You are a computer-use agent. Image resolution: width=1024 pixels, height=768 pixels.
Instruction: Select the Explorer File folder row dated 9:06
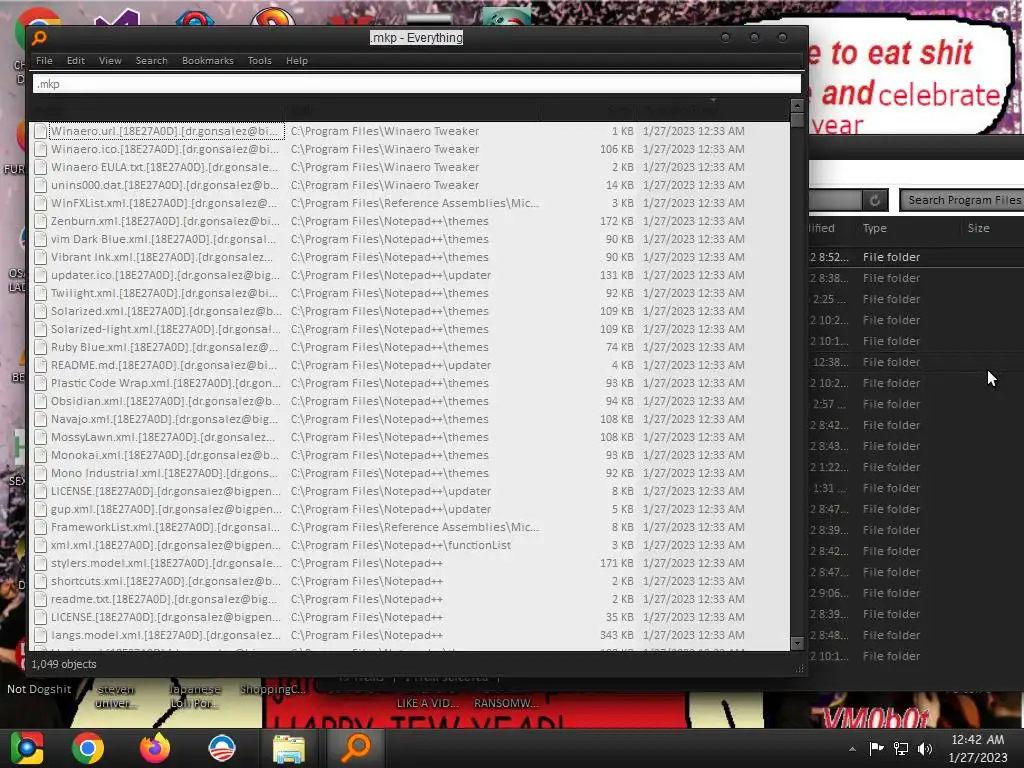click(x=916, y=593)
